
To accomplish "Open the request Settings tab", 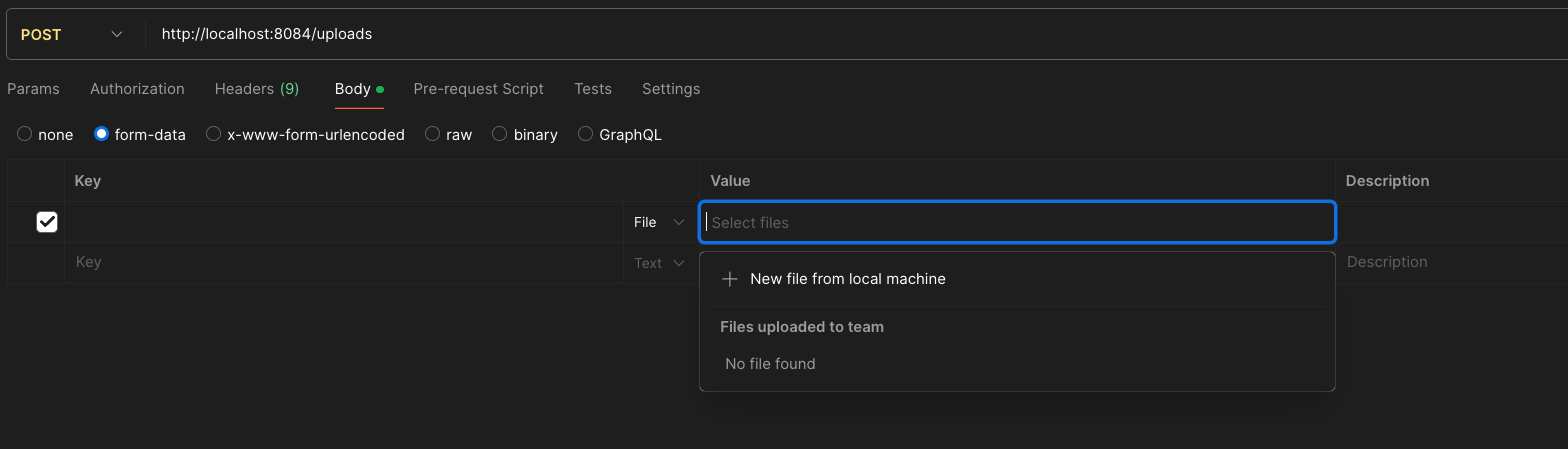I will click(671, 89).
